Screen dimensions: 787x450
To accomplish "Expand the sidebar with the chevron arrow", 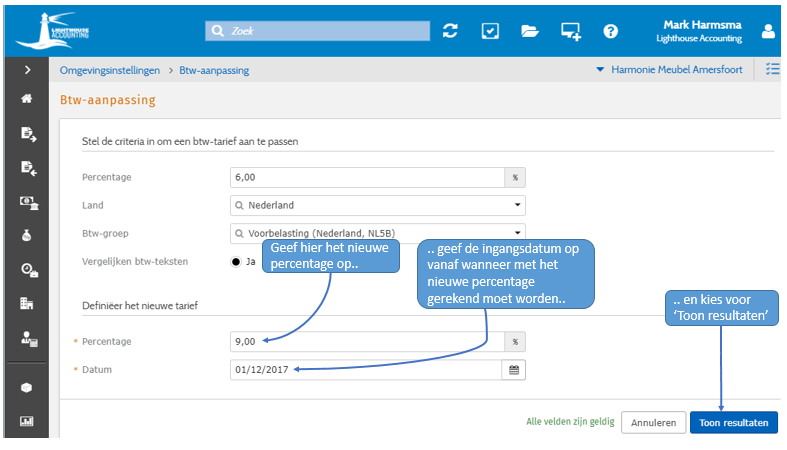I will pyautogui.click(x=27, y=70).
